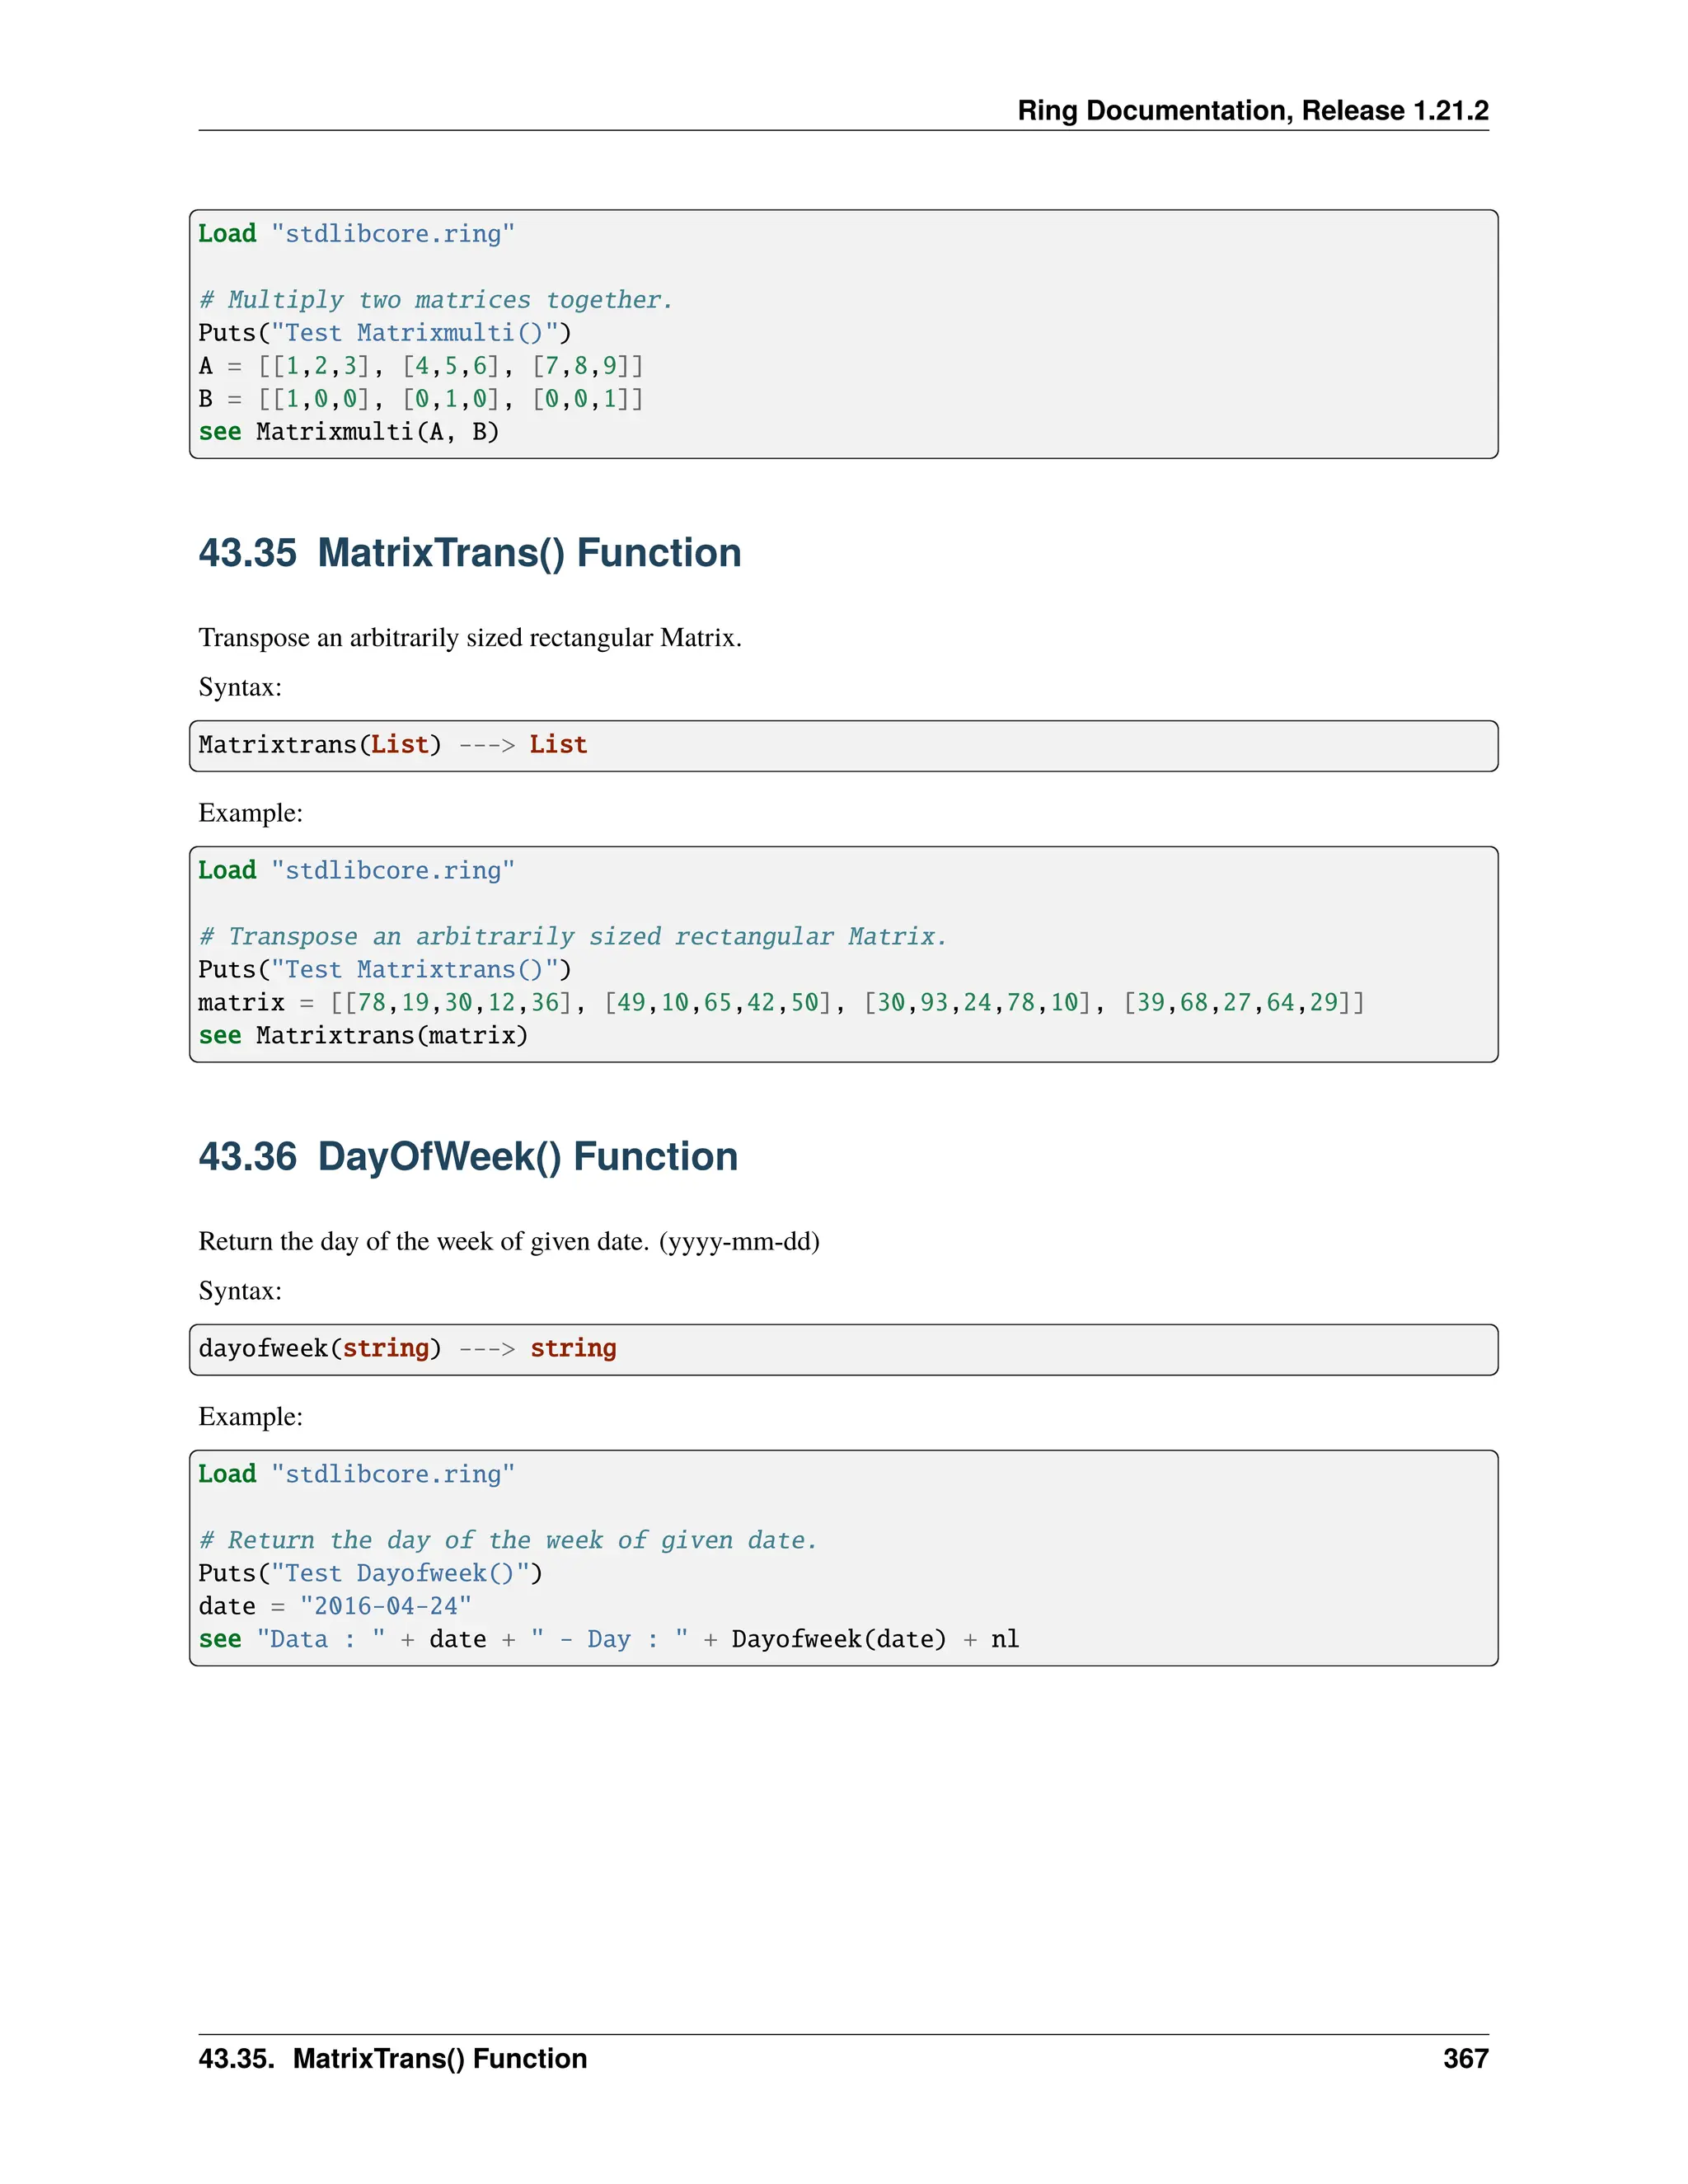Click the date = "2016-04-24" code line

(x=334, y=1606)
